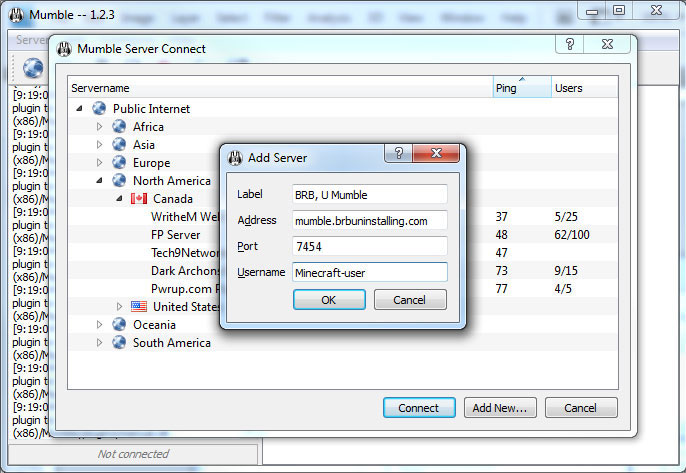Screen dimensions: 686x473
Task: Edit the Label field 'BRB, U Mumble'
Action: 370,194
